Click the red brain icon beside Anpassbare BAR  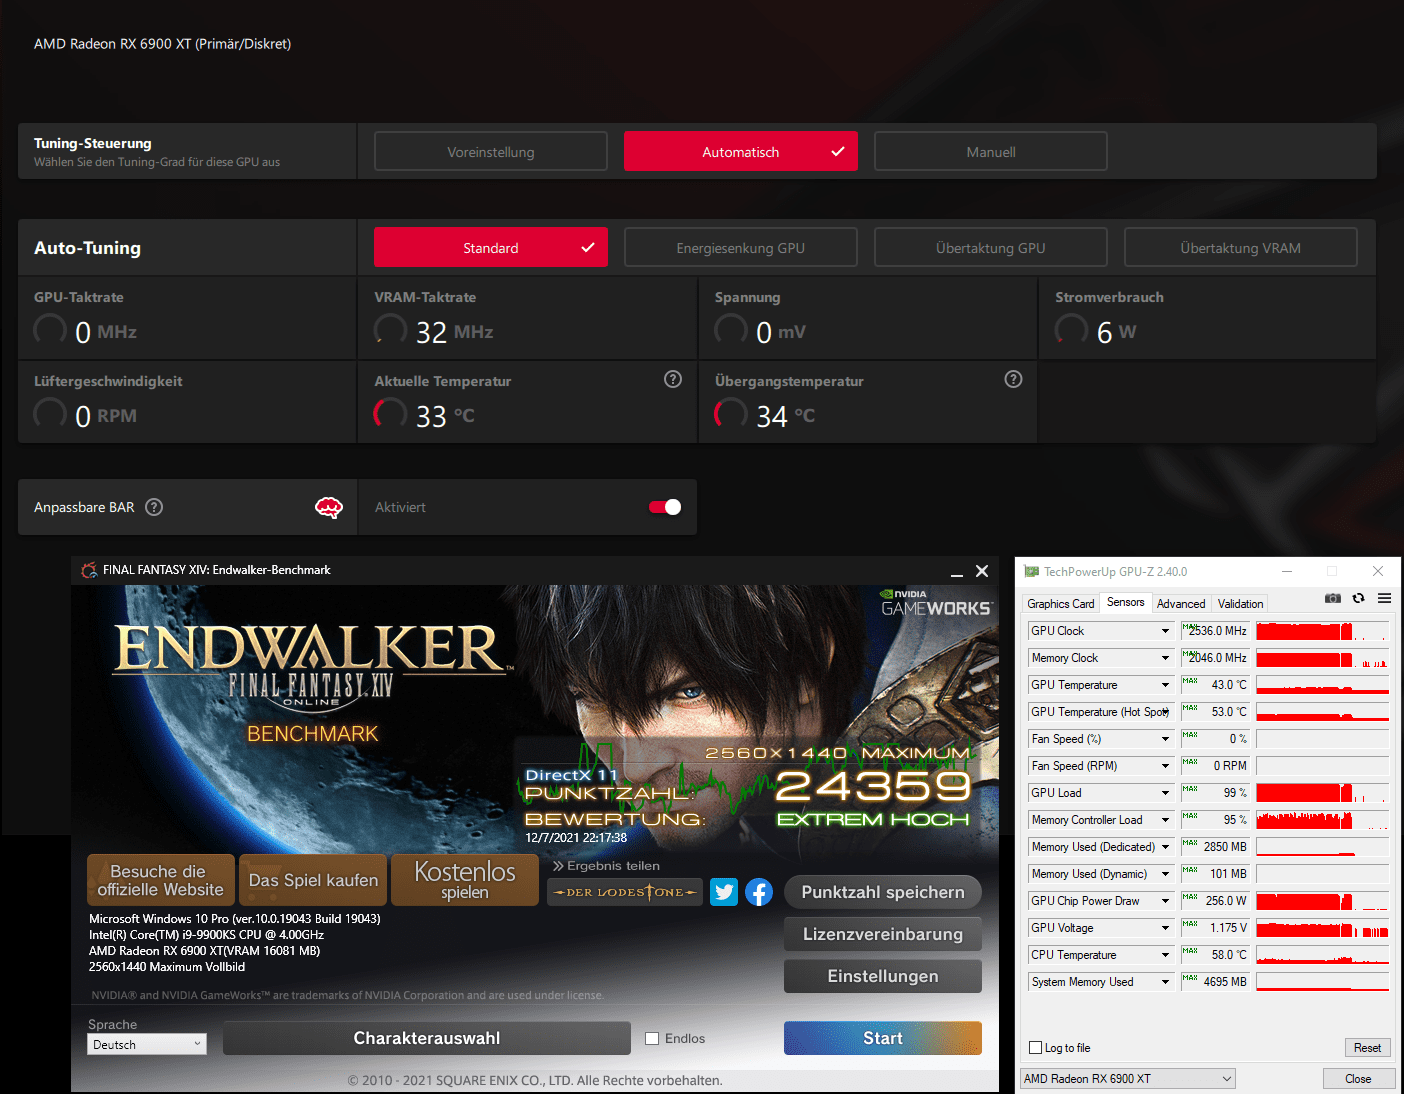[329, 507]
